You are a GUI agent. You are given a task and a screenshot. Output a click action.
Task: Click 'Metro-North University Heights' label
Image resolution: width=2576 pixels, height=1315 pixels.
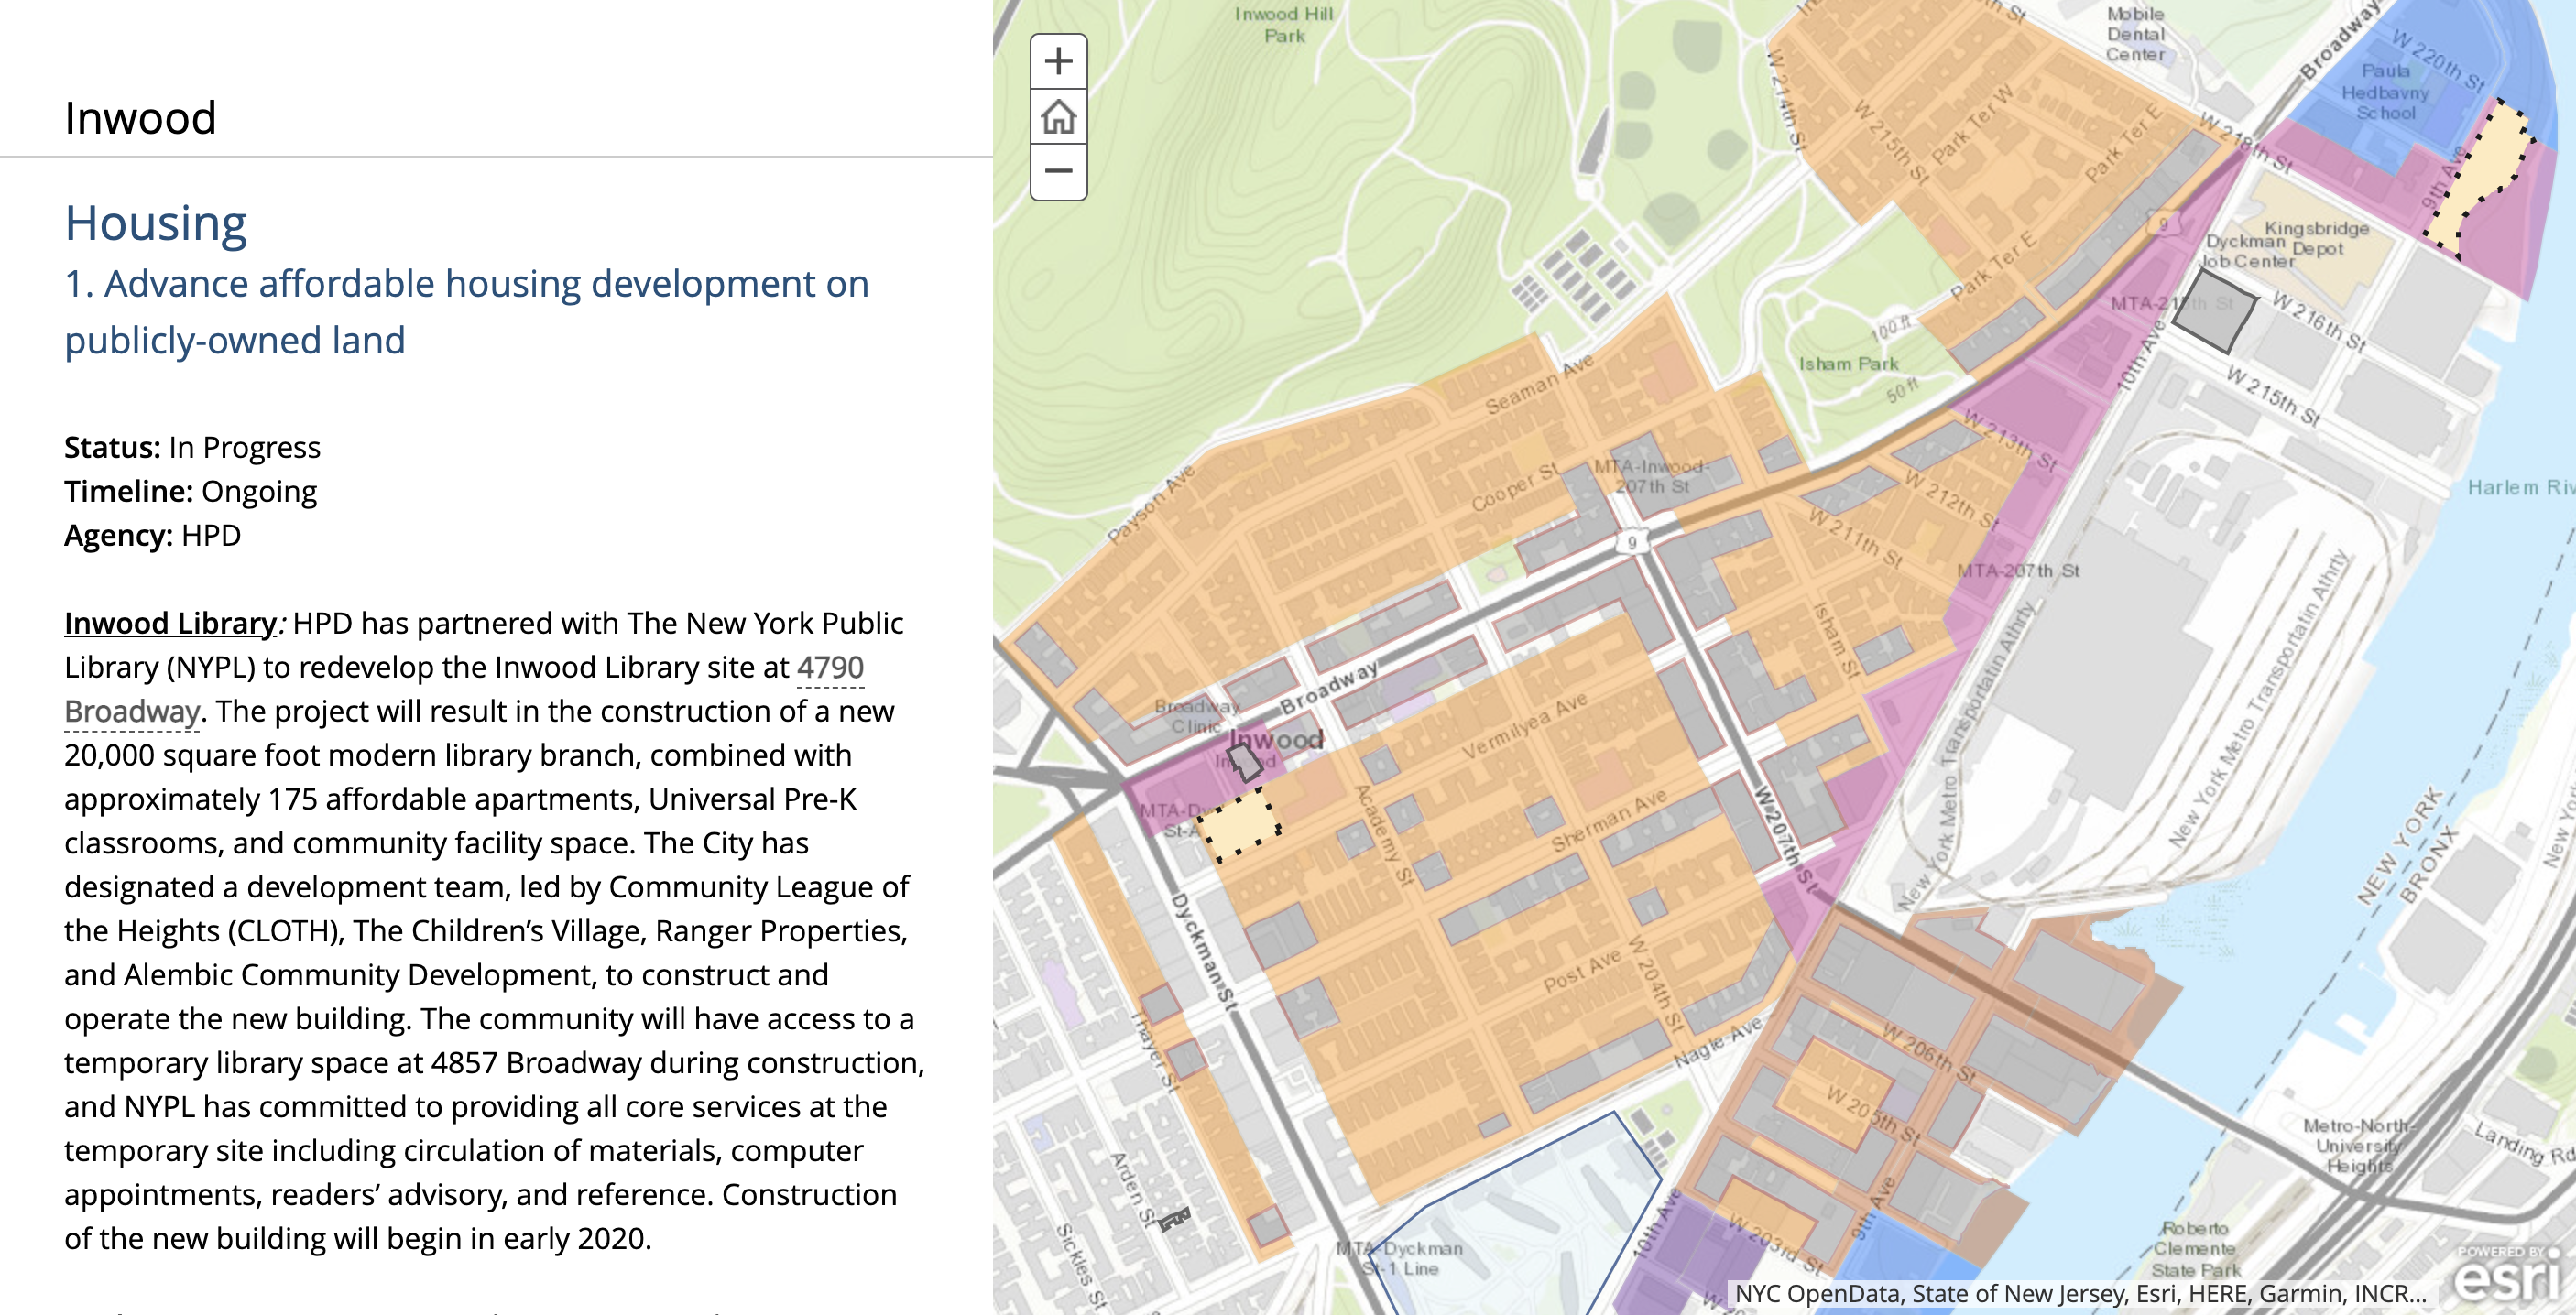[x=2358, y=1146]
